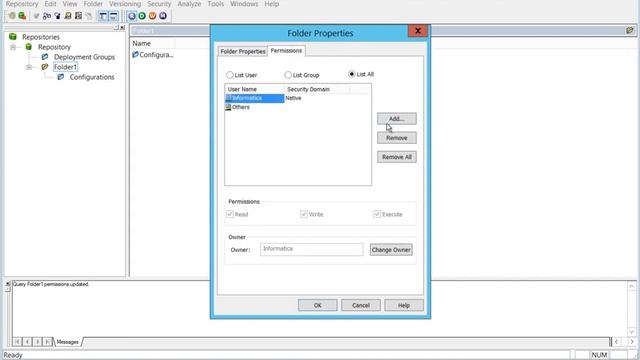Viewport: 640px width, 360px height.
Task: Select the Informatica row in user list
Action: (x=254, y=98)
